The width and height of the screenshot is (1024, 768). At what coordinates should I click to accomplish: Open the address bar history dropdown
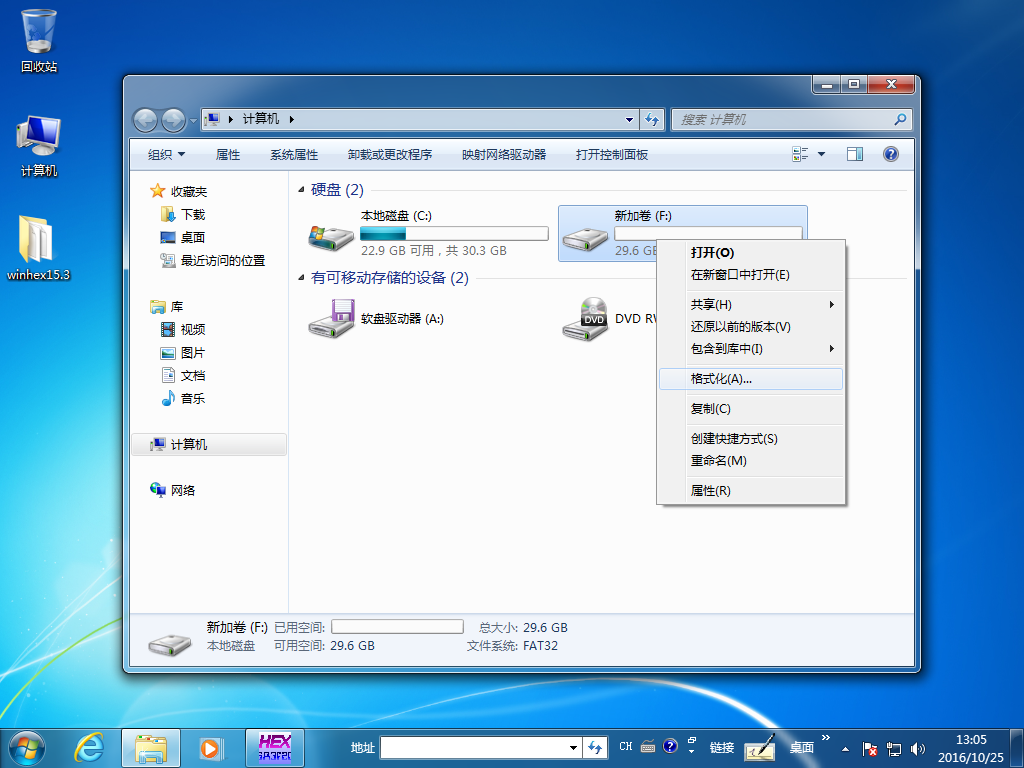pyautogui.click(x=630, y=120)
